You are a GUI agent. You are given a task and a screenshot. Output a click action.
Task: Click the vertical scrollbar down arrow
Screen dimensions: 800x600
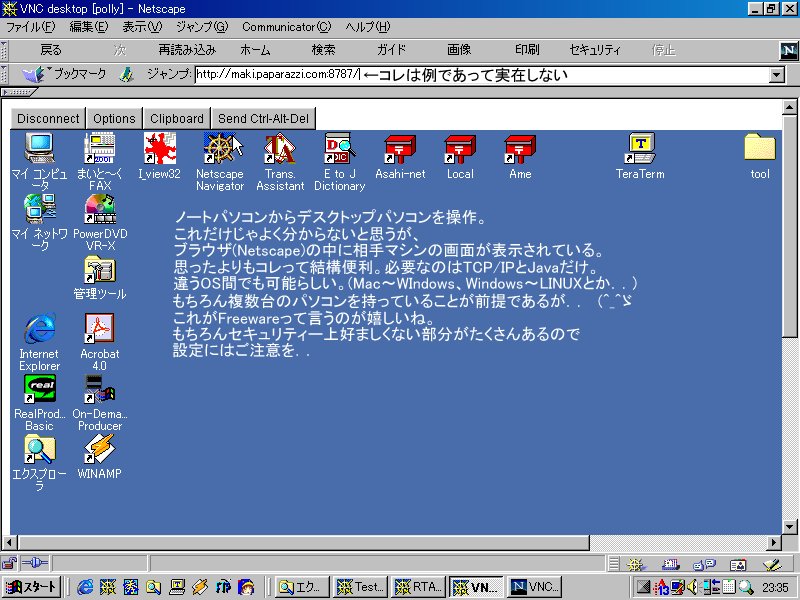789,527
